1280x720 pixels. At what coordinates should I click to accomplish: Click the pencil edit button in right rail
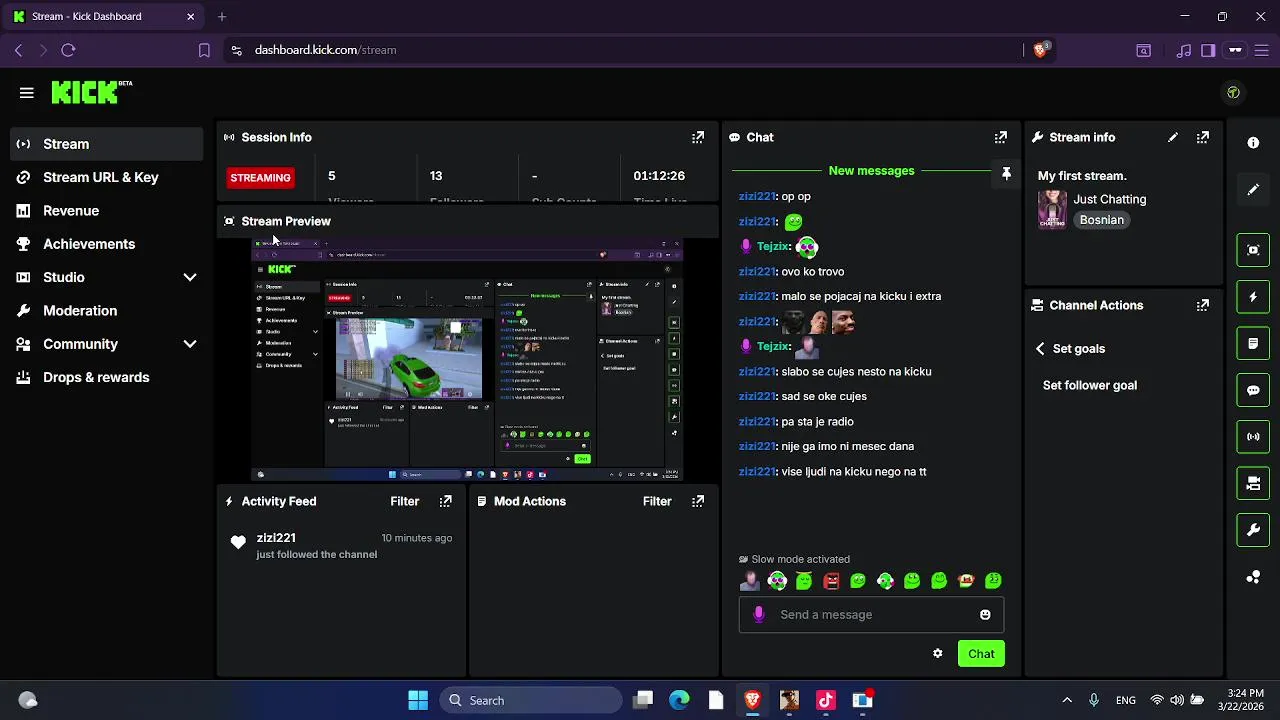pyautogui.click(x=1253, y=189)
